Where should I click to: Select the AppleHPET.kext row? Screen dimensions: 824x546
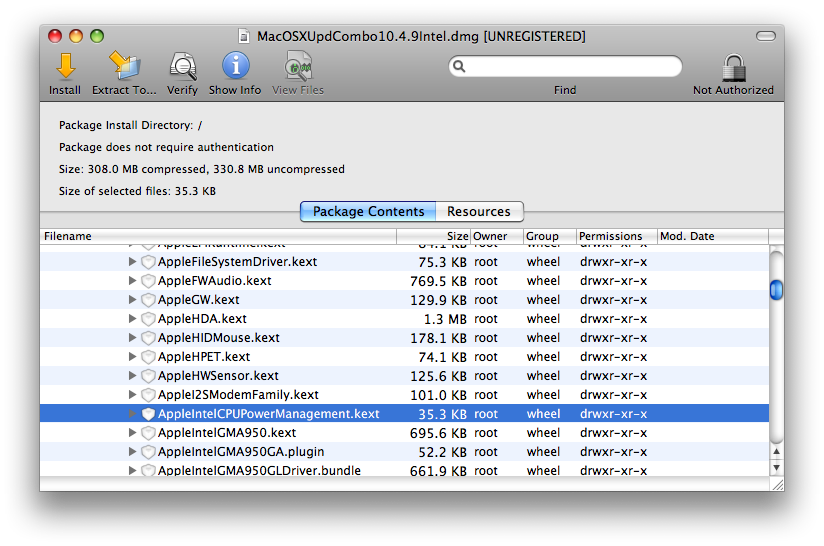tap(204, 357)
